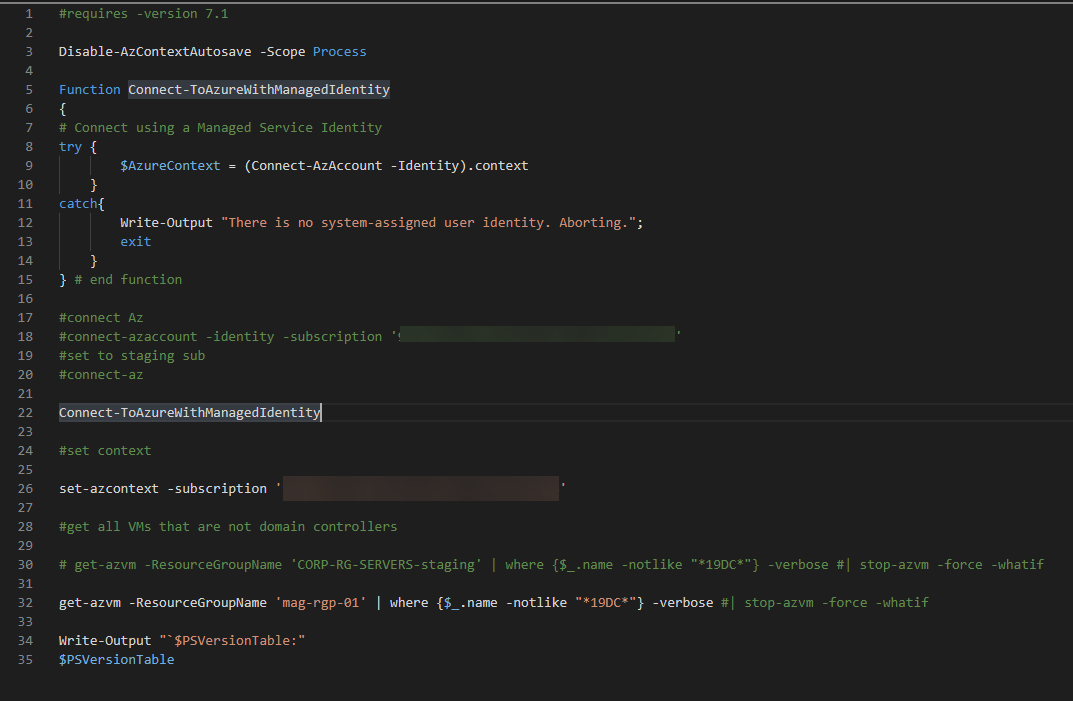This screenshot has height=701, width=1073.
Task: Click 'set-azcontext -subscription' on line 26
Action: tap(163, 489)
